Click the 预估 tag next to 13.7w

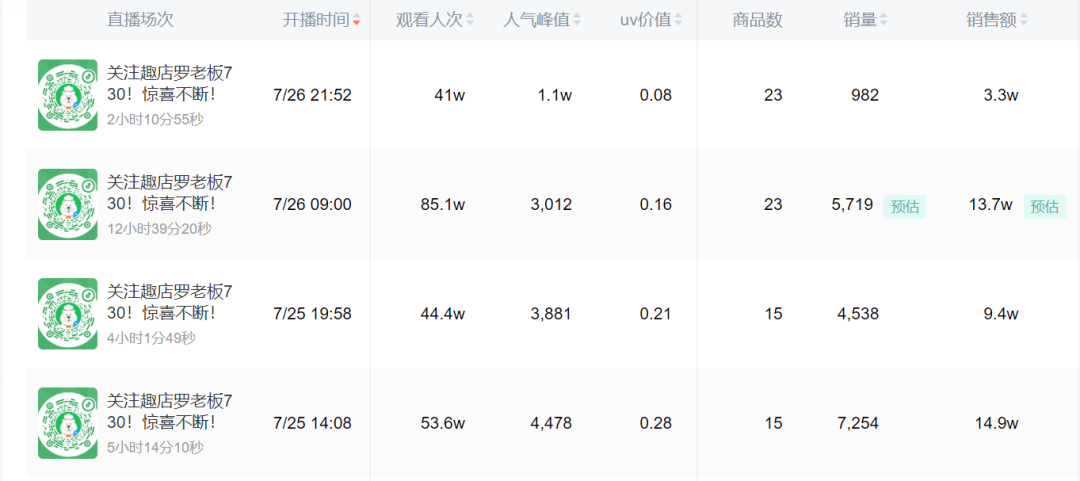tap(1044, 206)
